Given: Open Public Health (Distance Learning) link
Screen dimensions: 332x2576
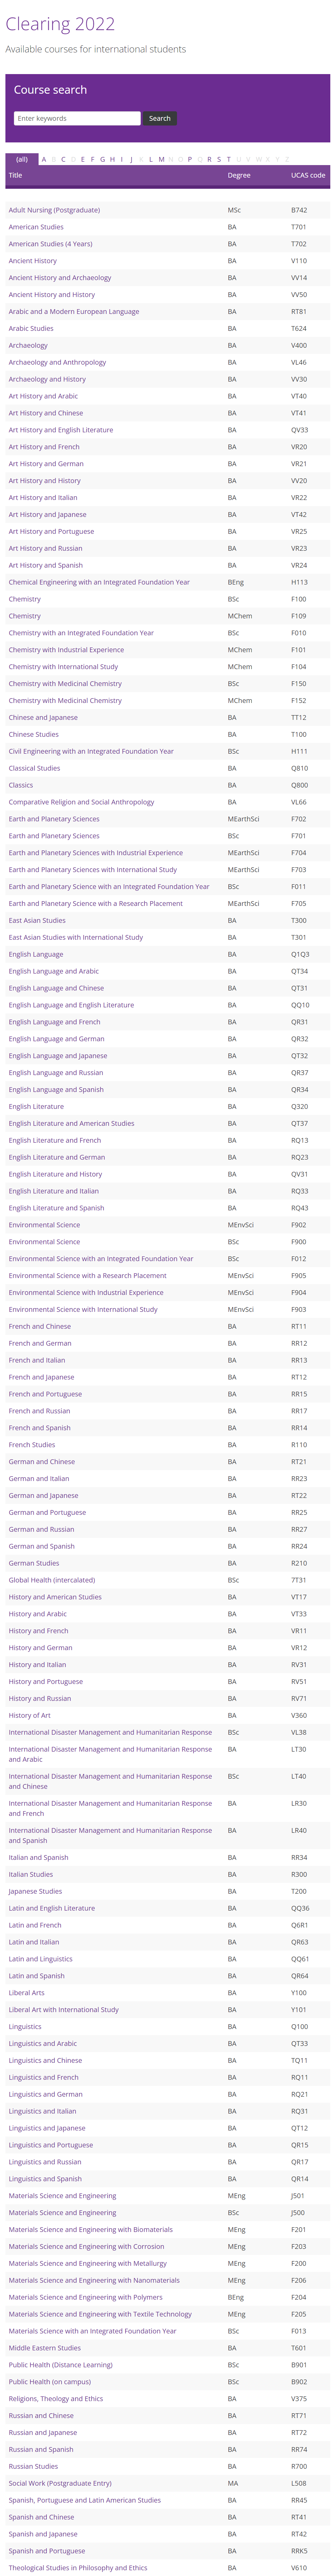Looking at the screenshot, I should pyautogui.click(x=60, y=2365).
